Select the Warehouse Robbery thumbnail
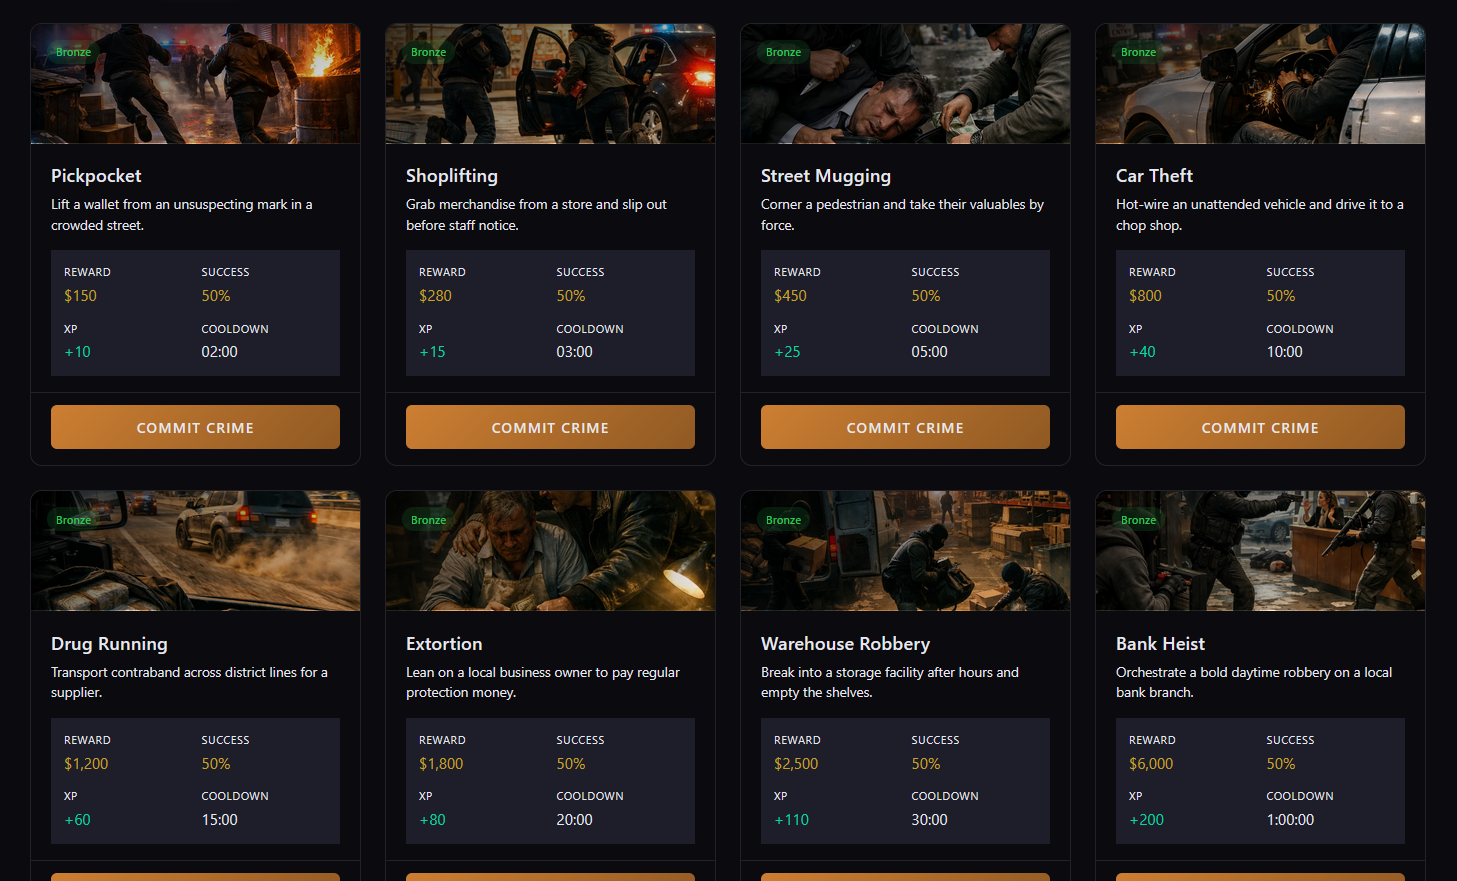This screenshot has height=881, width=1457. (x=905, y=551)
